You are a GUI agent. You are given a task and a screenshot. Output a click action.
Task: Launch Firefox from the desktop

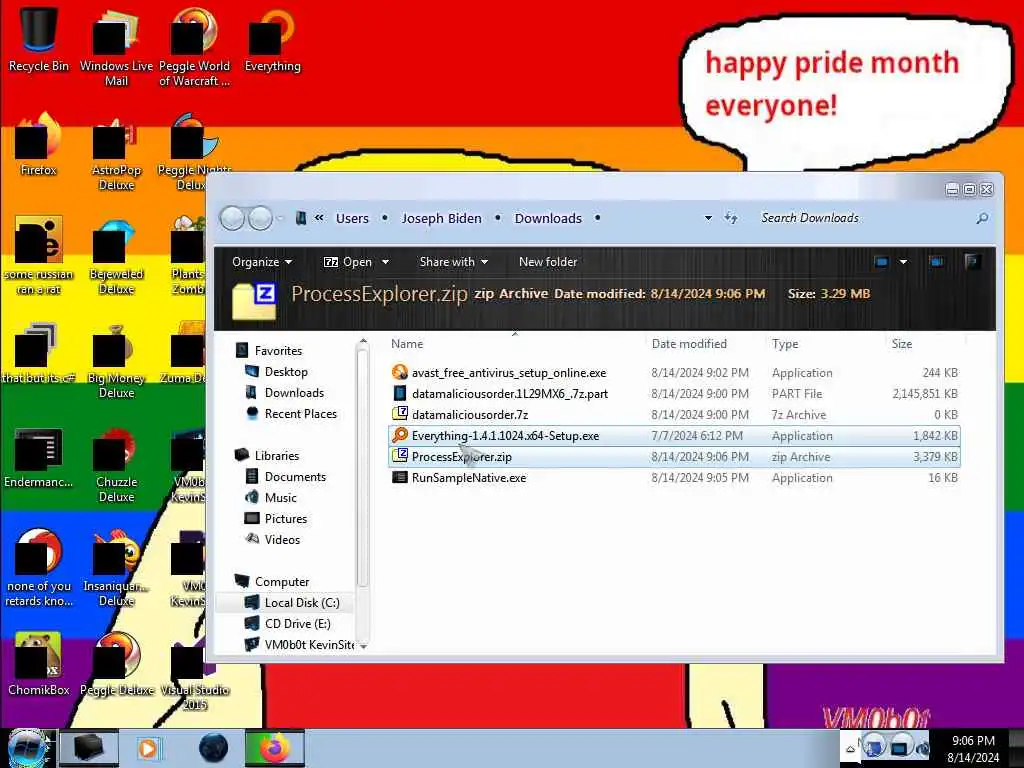(x=39, y=145)
